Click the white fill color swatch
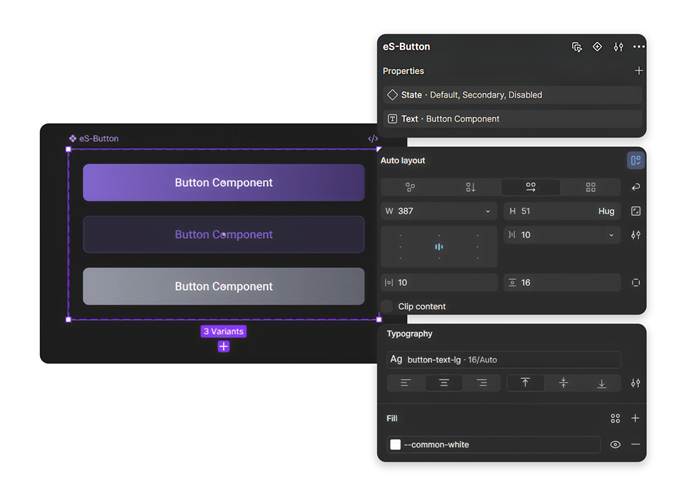 395,444
